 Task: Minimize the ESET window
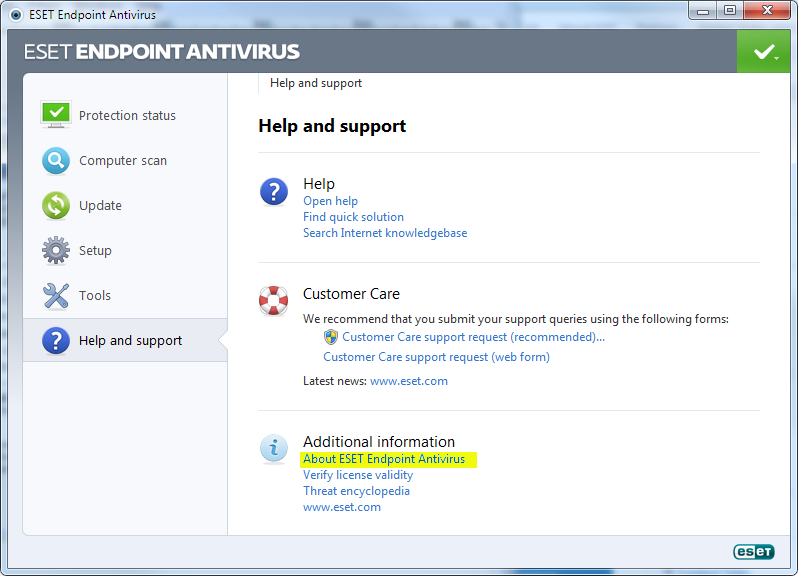703,10
